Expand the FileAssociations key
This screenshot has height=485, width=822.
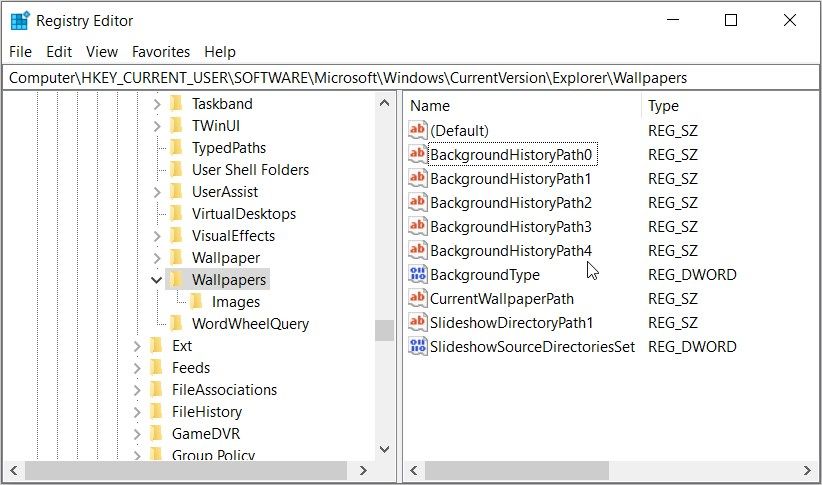[137, 390]
